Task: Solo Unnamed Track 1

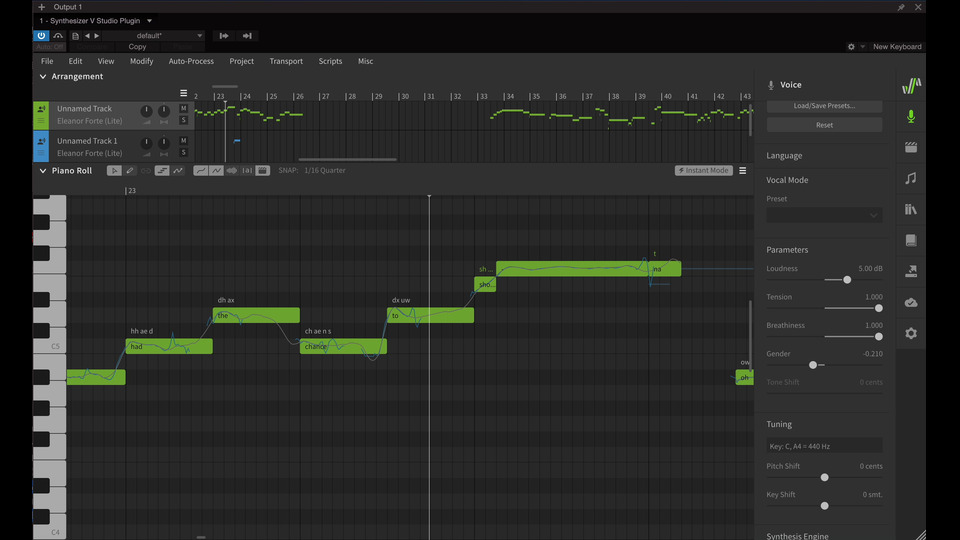Action: pyautogui.click(x=183, y=152)
